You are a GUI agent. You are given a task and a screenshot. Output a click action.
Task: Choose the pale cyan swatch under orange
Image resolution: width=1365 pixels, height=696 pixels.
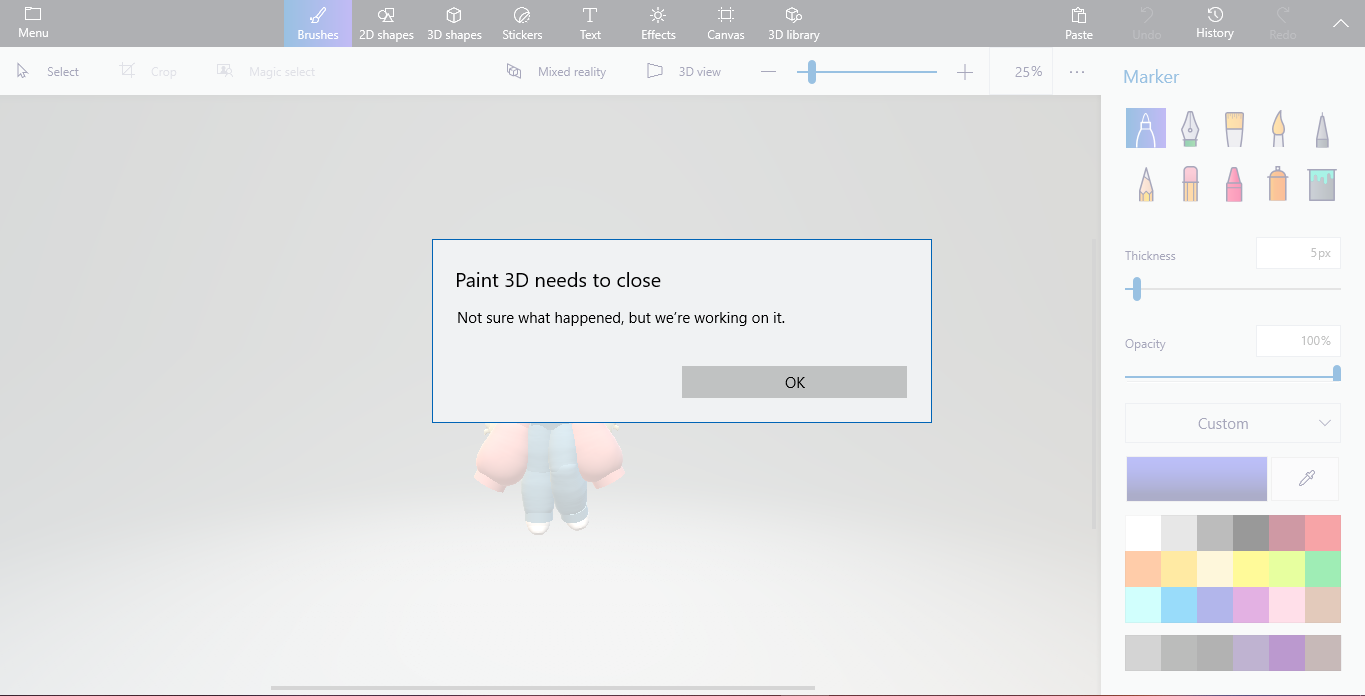click(x=1143, y=605)
